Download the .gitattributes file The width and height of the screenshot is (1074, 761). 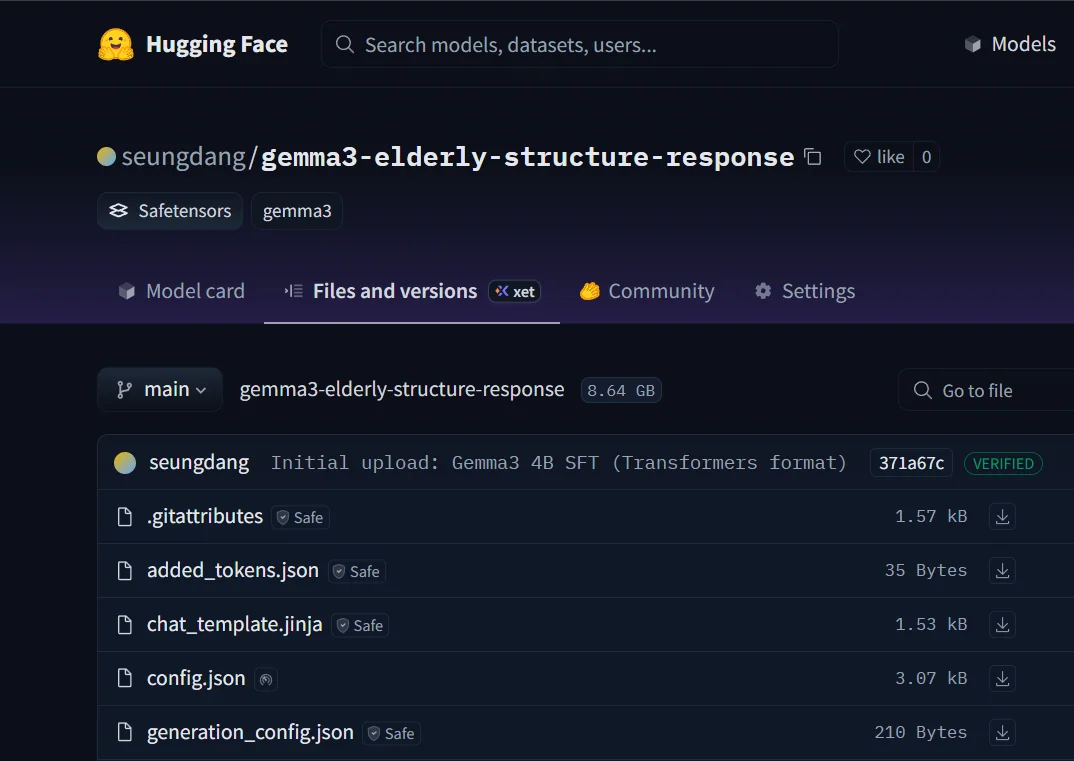(x=1002, y=516)
